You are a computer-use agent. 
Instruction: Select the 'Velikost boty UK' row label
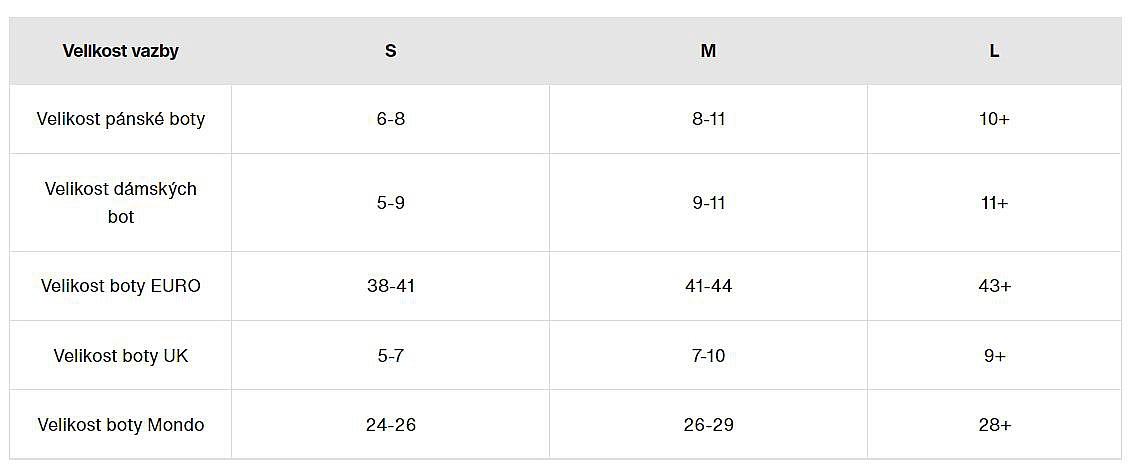coord(121,356)
